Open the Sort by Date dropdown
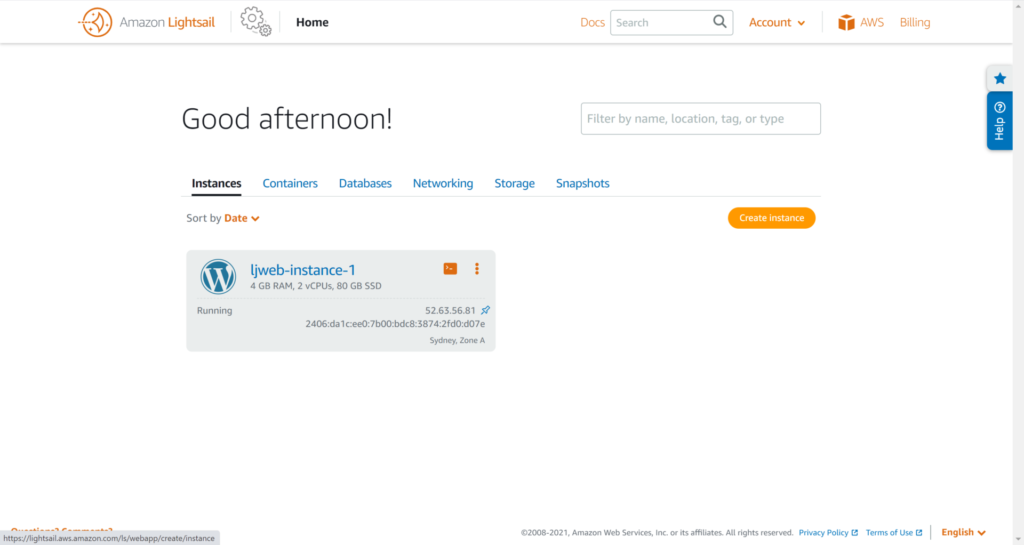The image size is (1024, 545). tap(242, 218)
